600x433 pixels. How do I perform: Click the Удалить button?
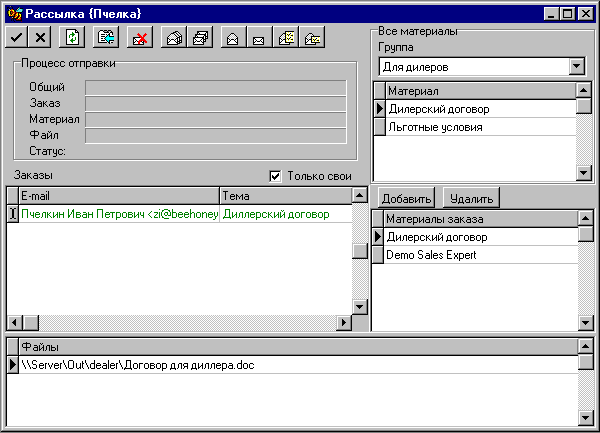click(471, 198)
